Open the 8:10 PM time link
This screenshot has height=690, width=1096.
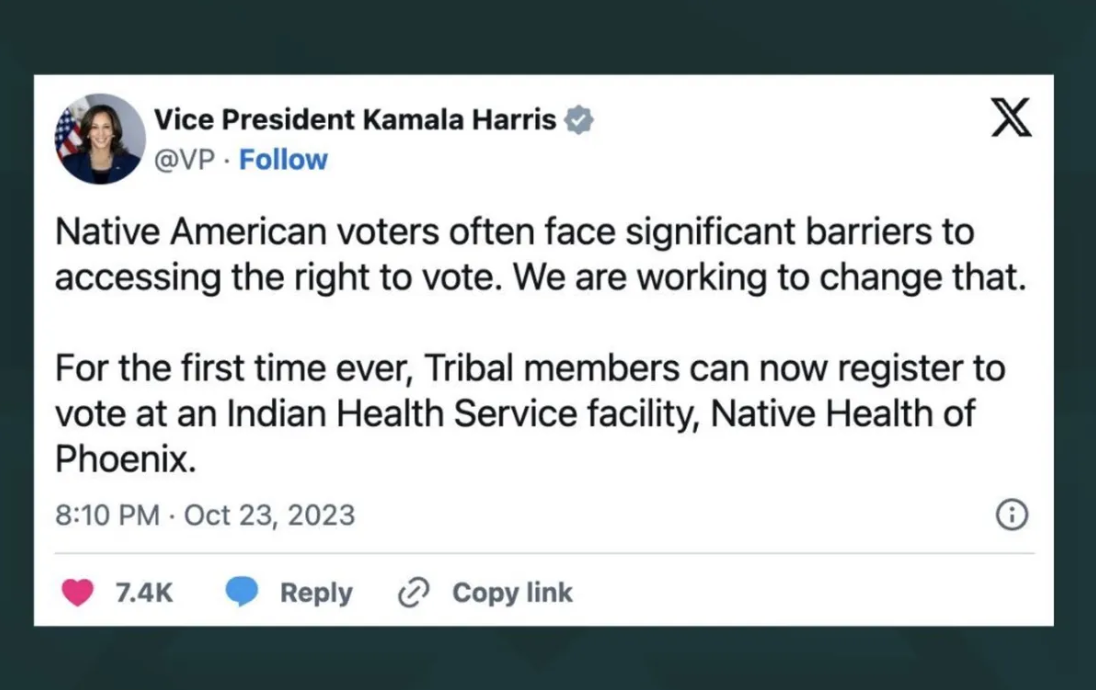pyautogui.click(x=108, y=515)
